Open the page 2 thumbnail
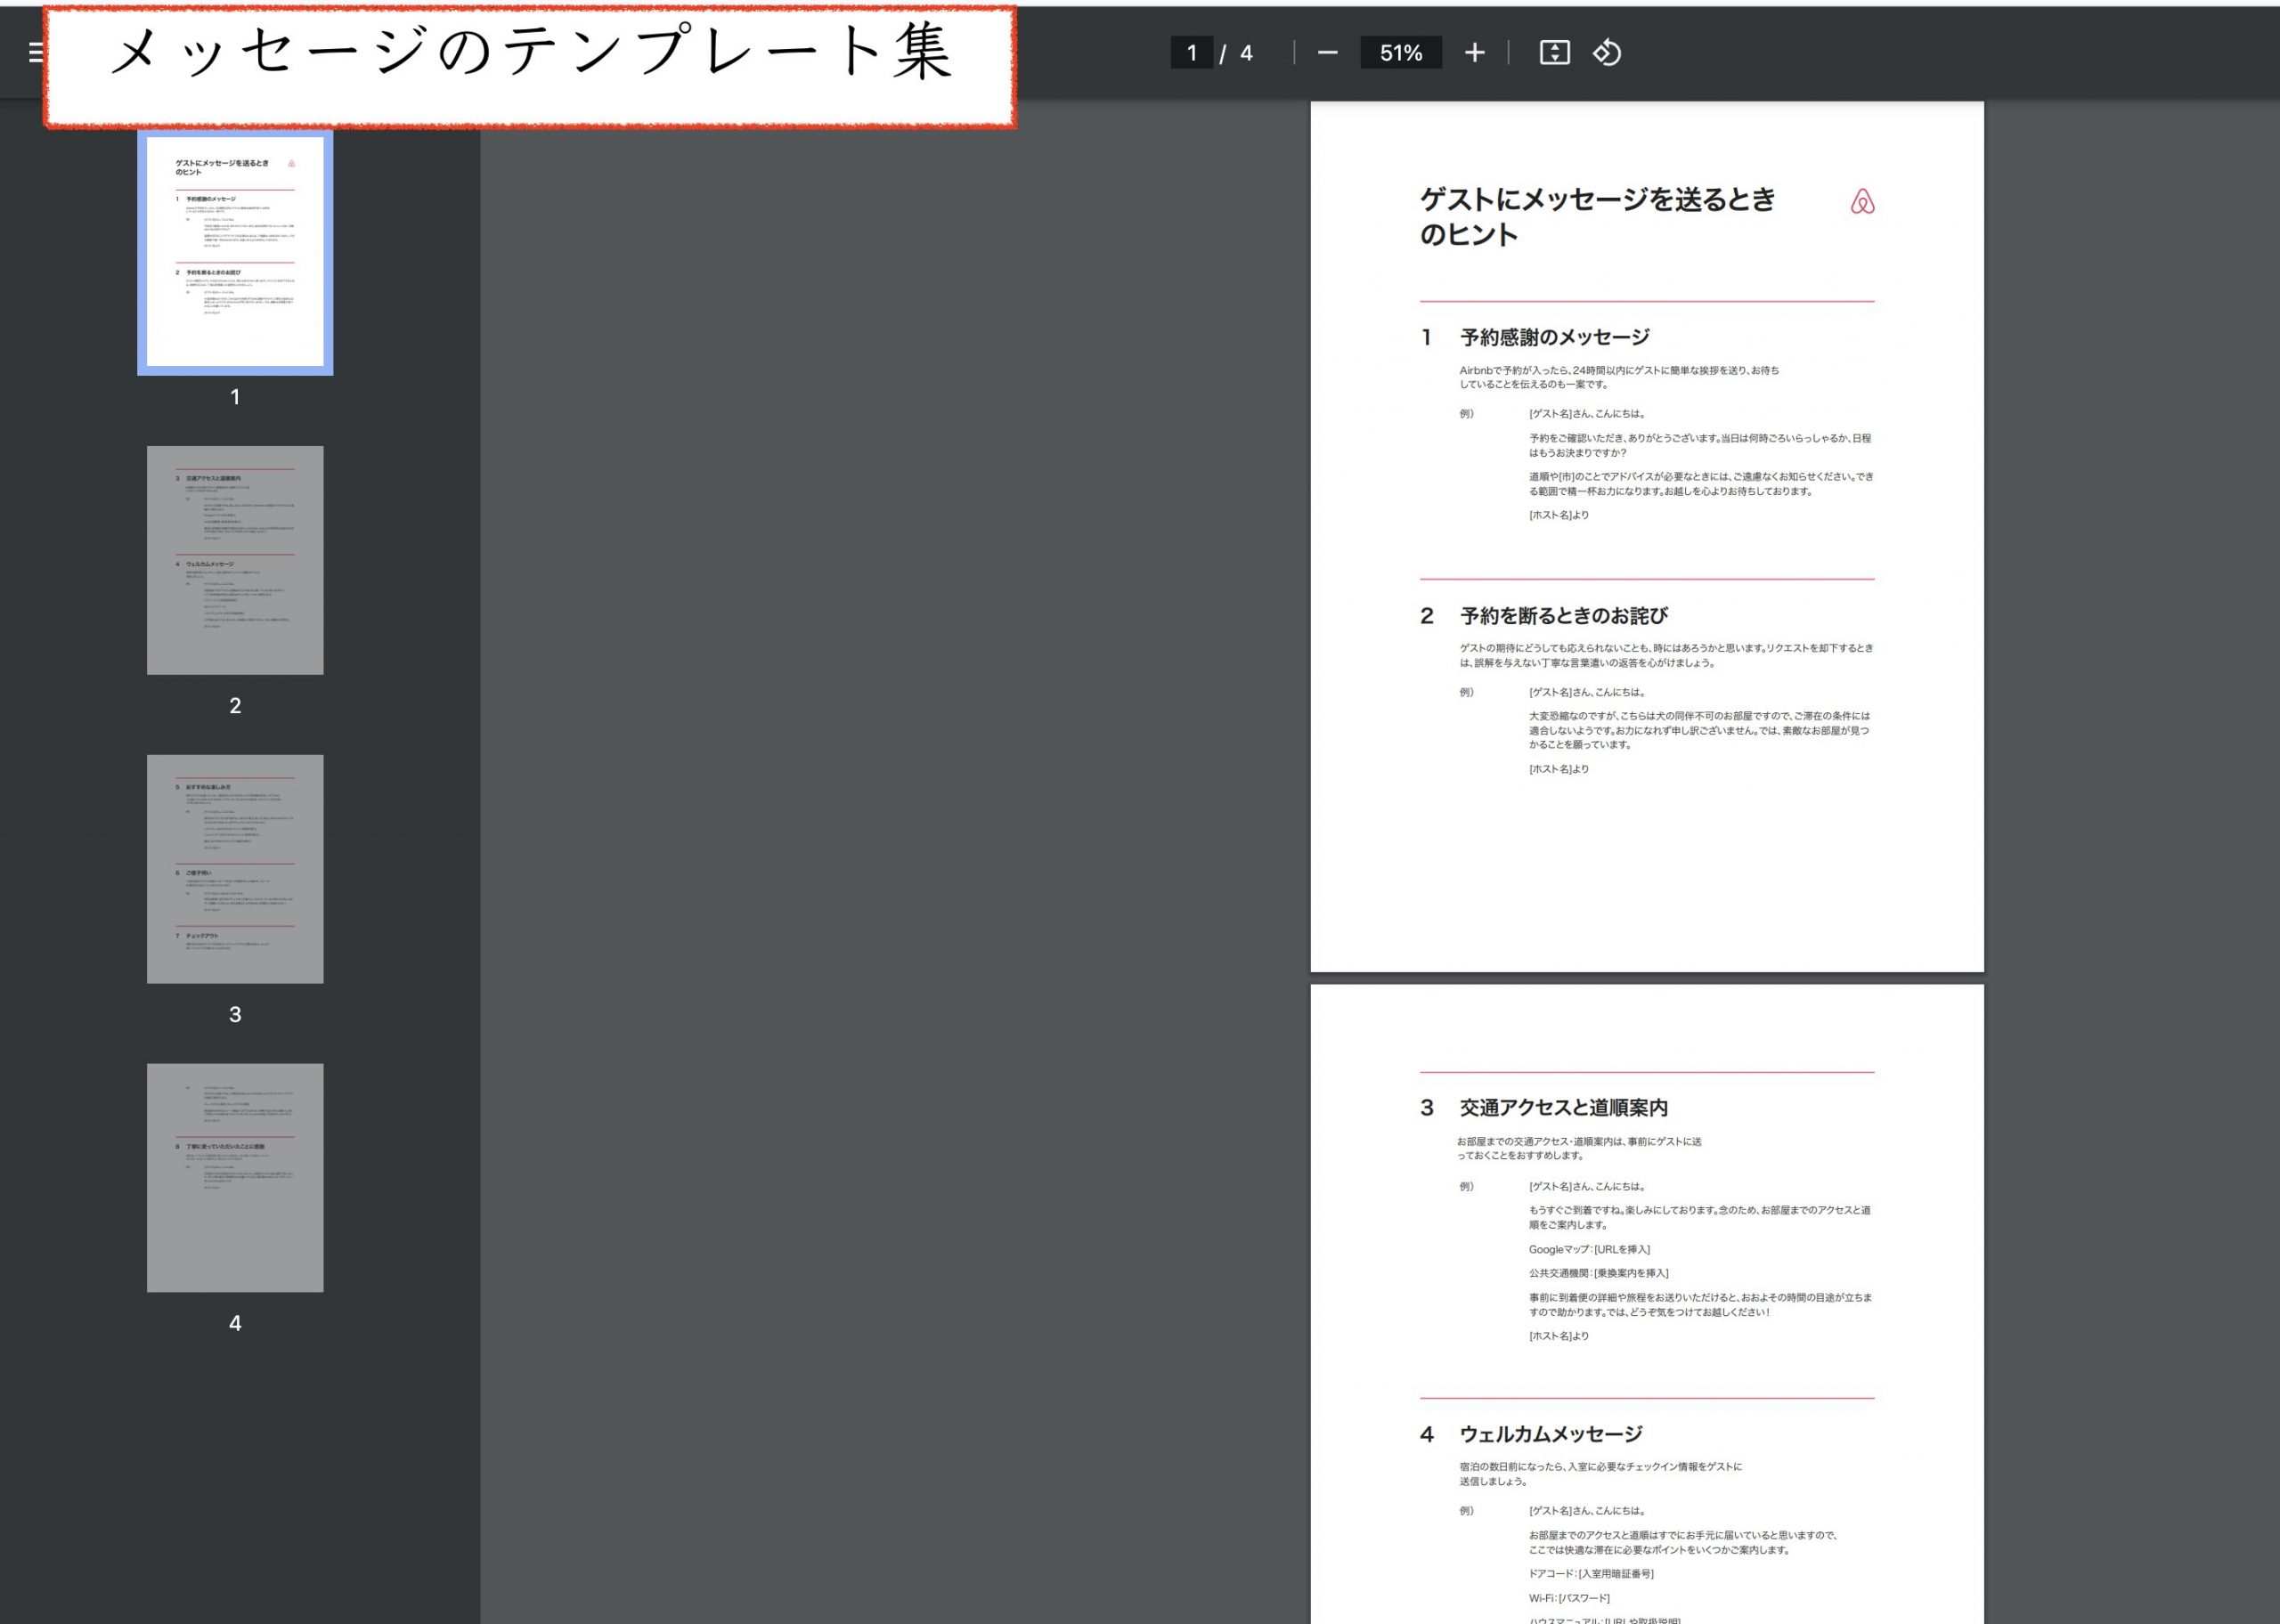Image resolution: width=2280 pixels, height=1624 pixels. coord(235,560)
